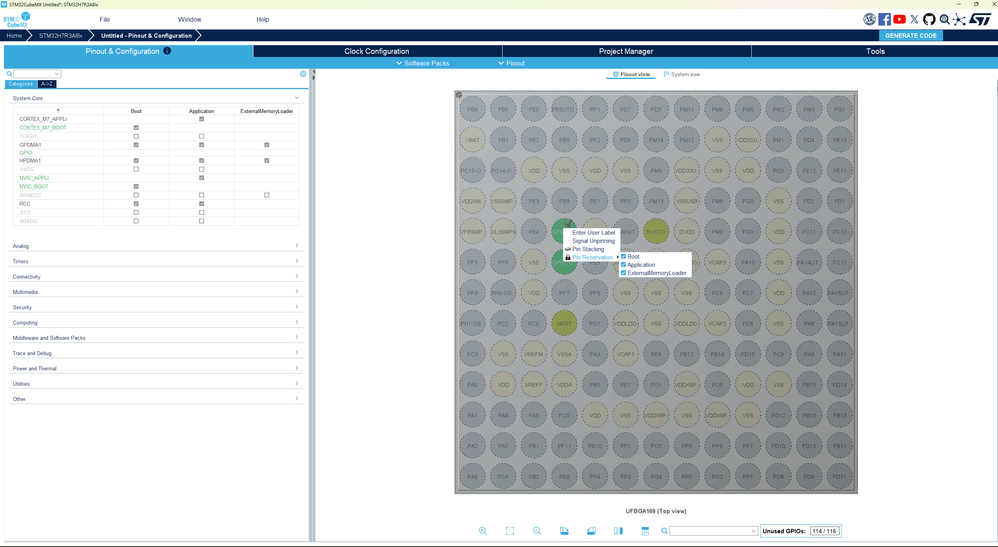Image resolution: width=998 pixels, height=547 pixels.
Task: Uncheck ExternalMemoryLoader in Pin Reservation submenu
Action: [623, 273]
